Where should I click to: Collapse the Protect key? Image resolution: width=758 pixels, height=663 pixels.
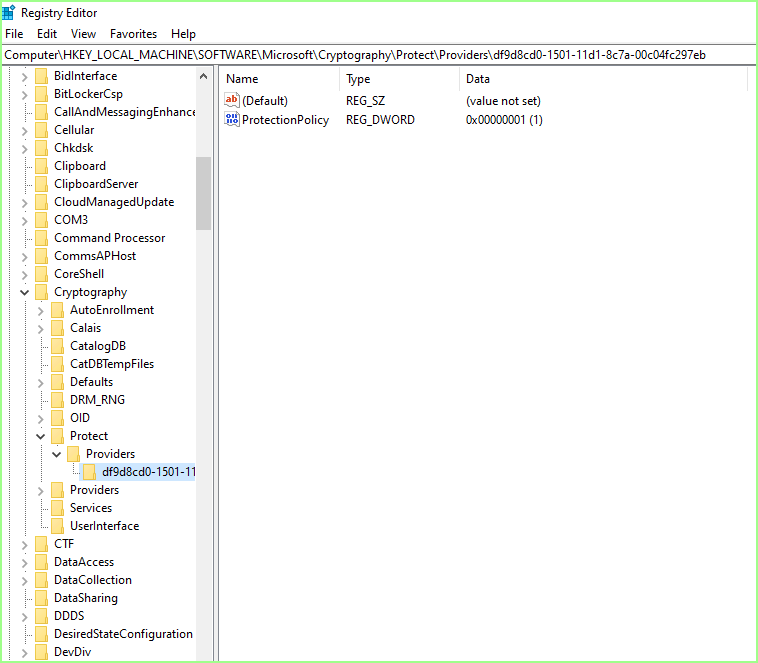coord(41,437)
